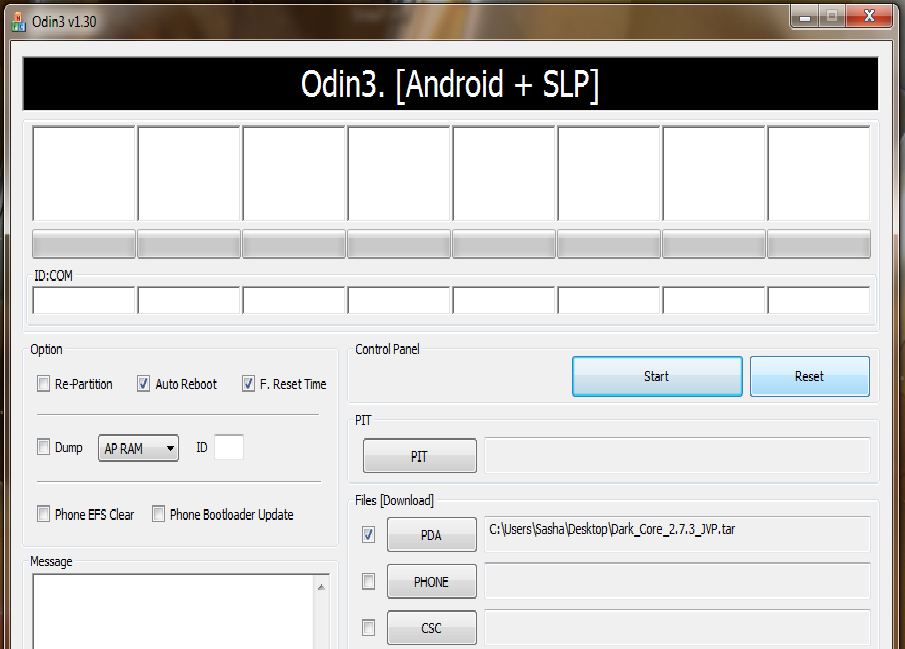Click into the Dump ID input field

point(229,447)
